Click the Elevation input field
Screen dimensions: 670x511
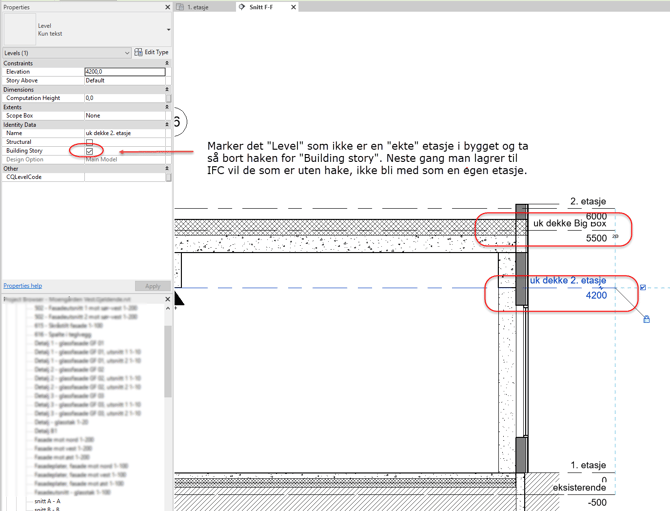tap(125, 72)
